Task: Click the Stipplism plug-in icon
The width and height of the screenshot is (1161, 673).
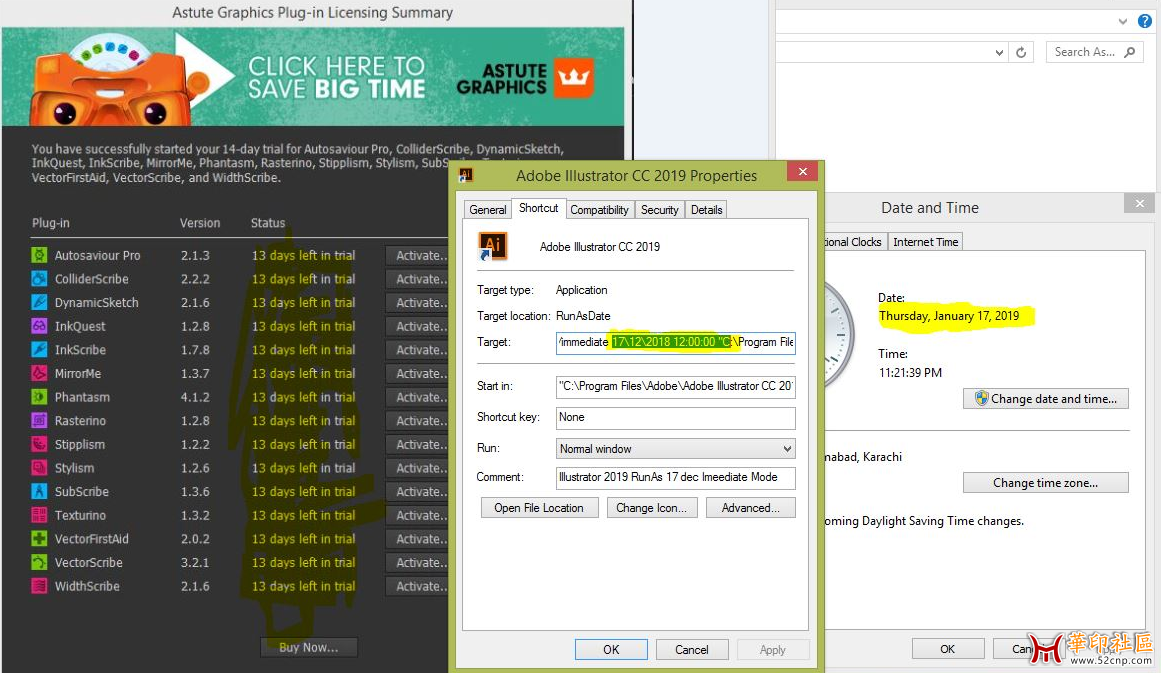Action: [x=39, y=445]
